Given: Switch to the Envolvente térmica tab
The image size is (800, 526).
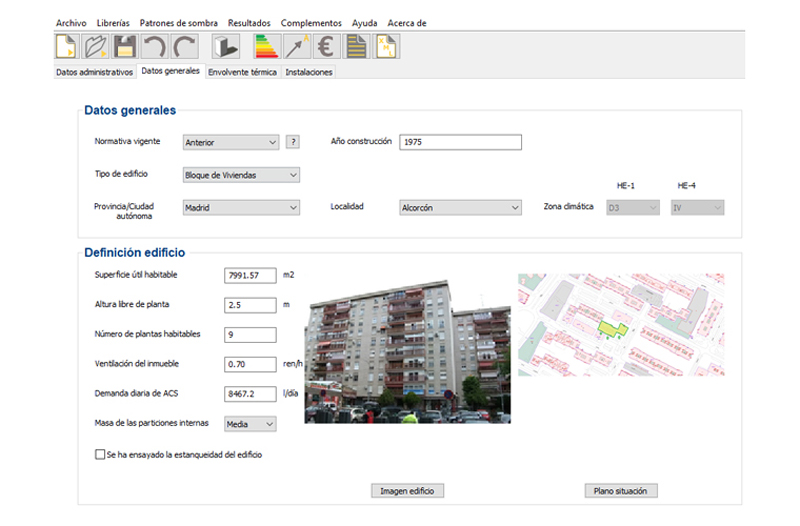Looking at the screenshot, I should [242, 72].
